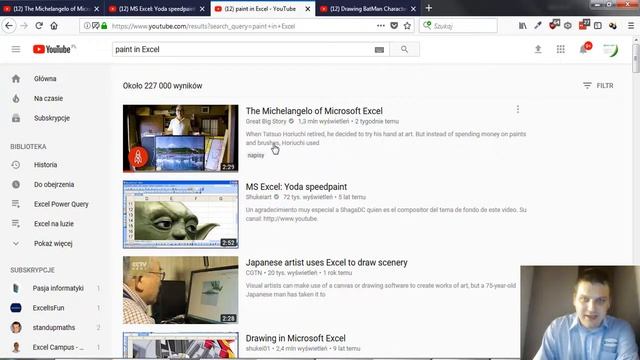This screenshot has height=360, width=640.
Task: Open the YouTube apps grid icon
Action: click(x=560, y=49)
